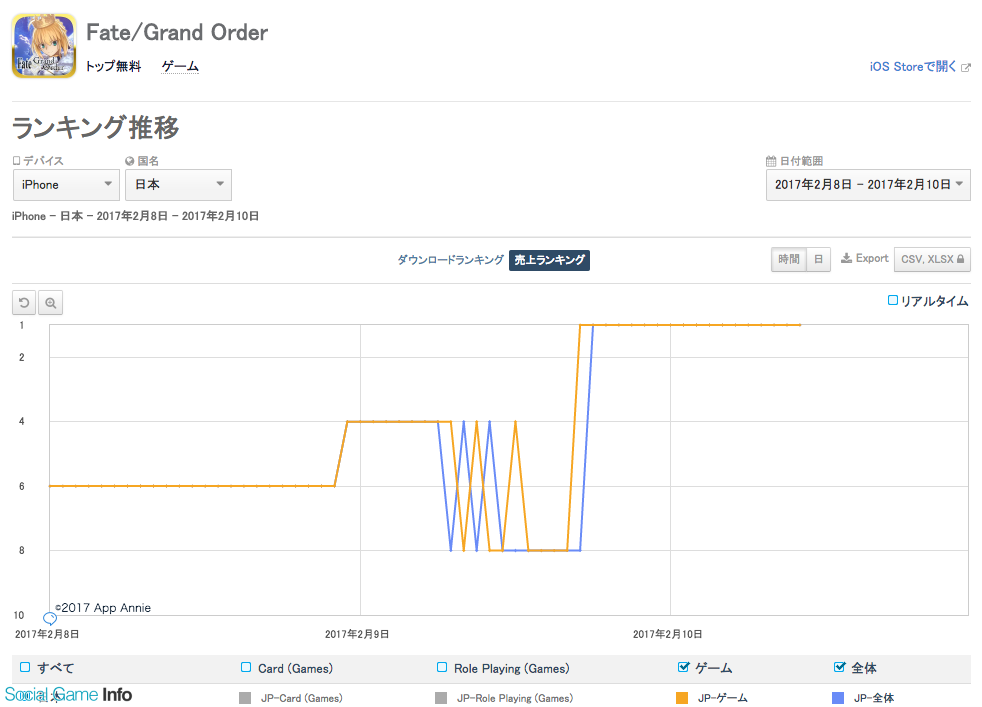
Task: Click the トップ無料 label
Action: tap(113, 66)
